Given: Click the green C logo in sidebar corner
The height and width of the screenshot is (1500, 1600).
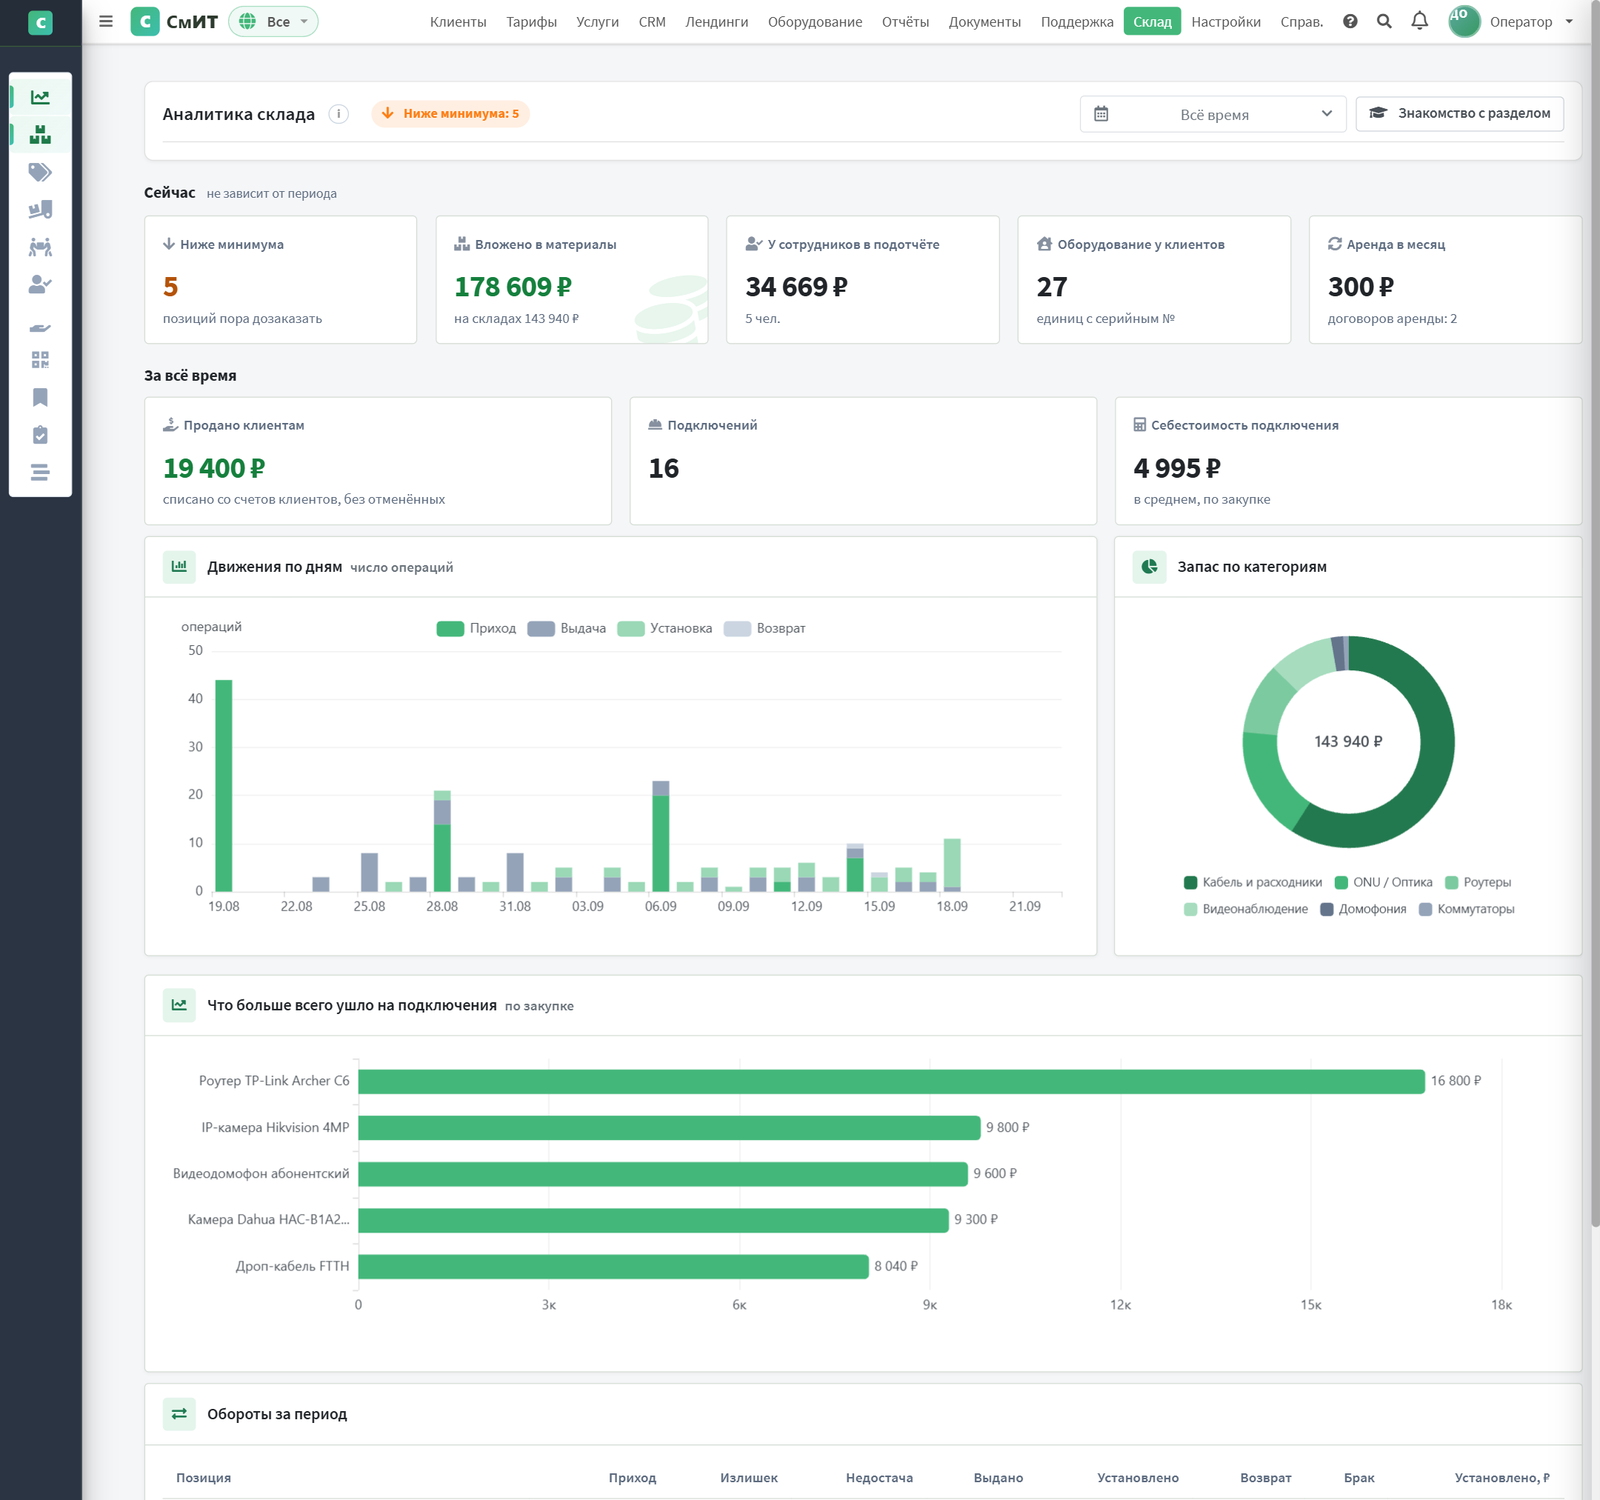Looking at the screenshot, I should 40,22.
